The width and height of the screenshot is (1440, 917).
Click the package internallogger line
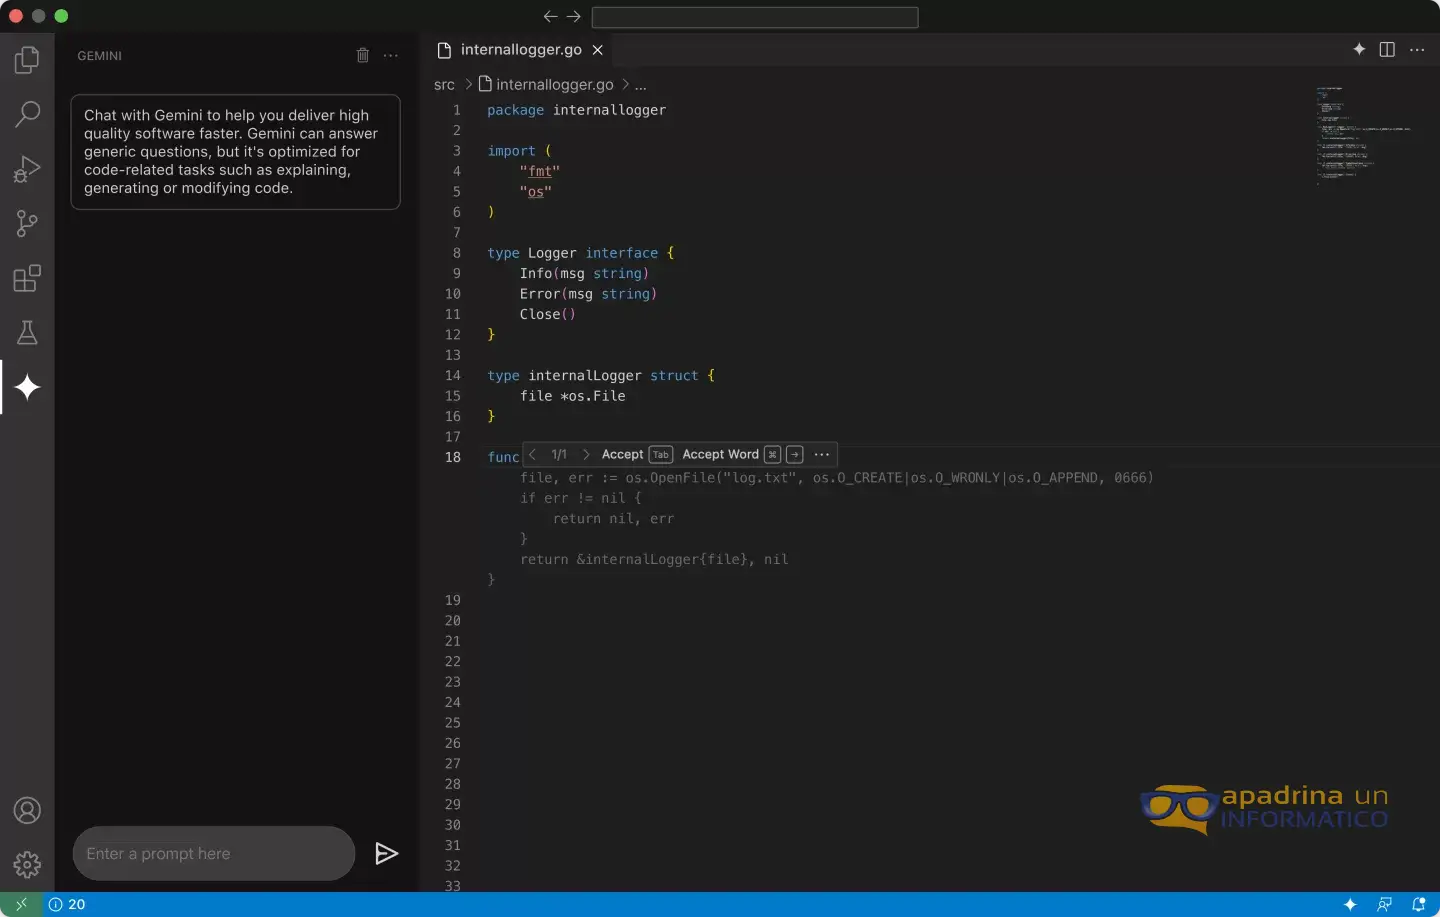click(x=576, y=110)
